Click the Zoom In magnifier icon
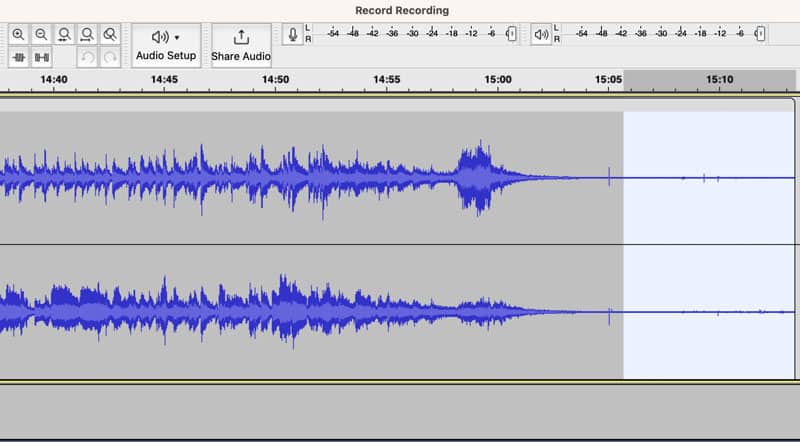Viewport: 800px width, 442px height. 18,34
